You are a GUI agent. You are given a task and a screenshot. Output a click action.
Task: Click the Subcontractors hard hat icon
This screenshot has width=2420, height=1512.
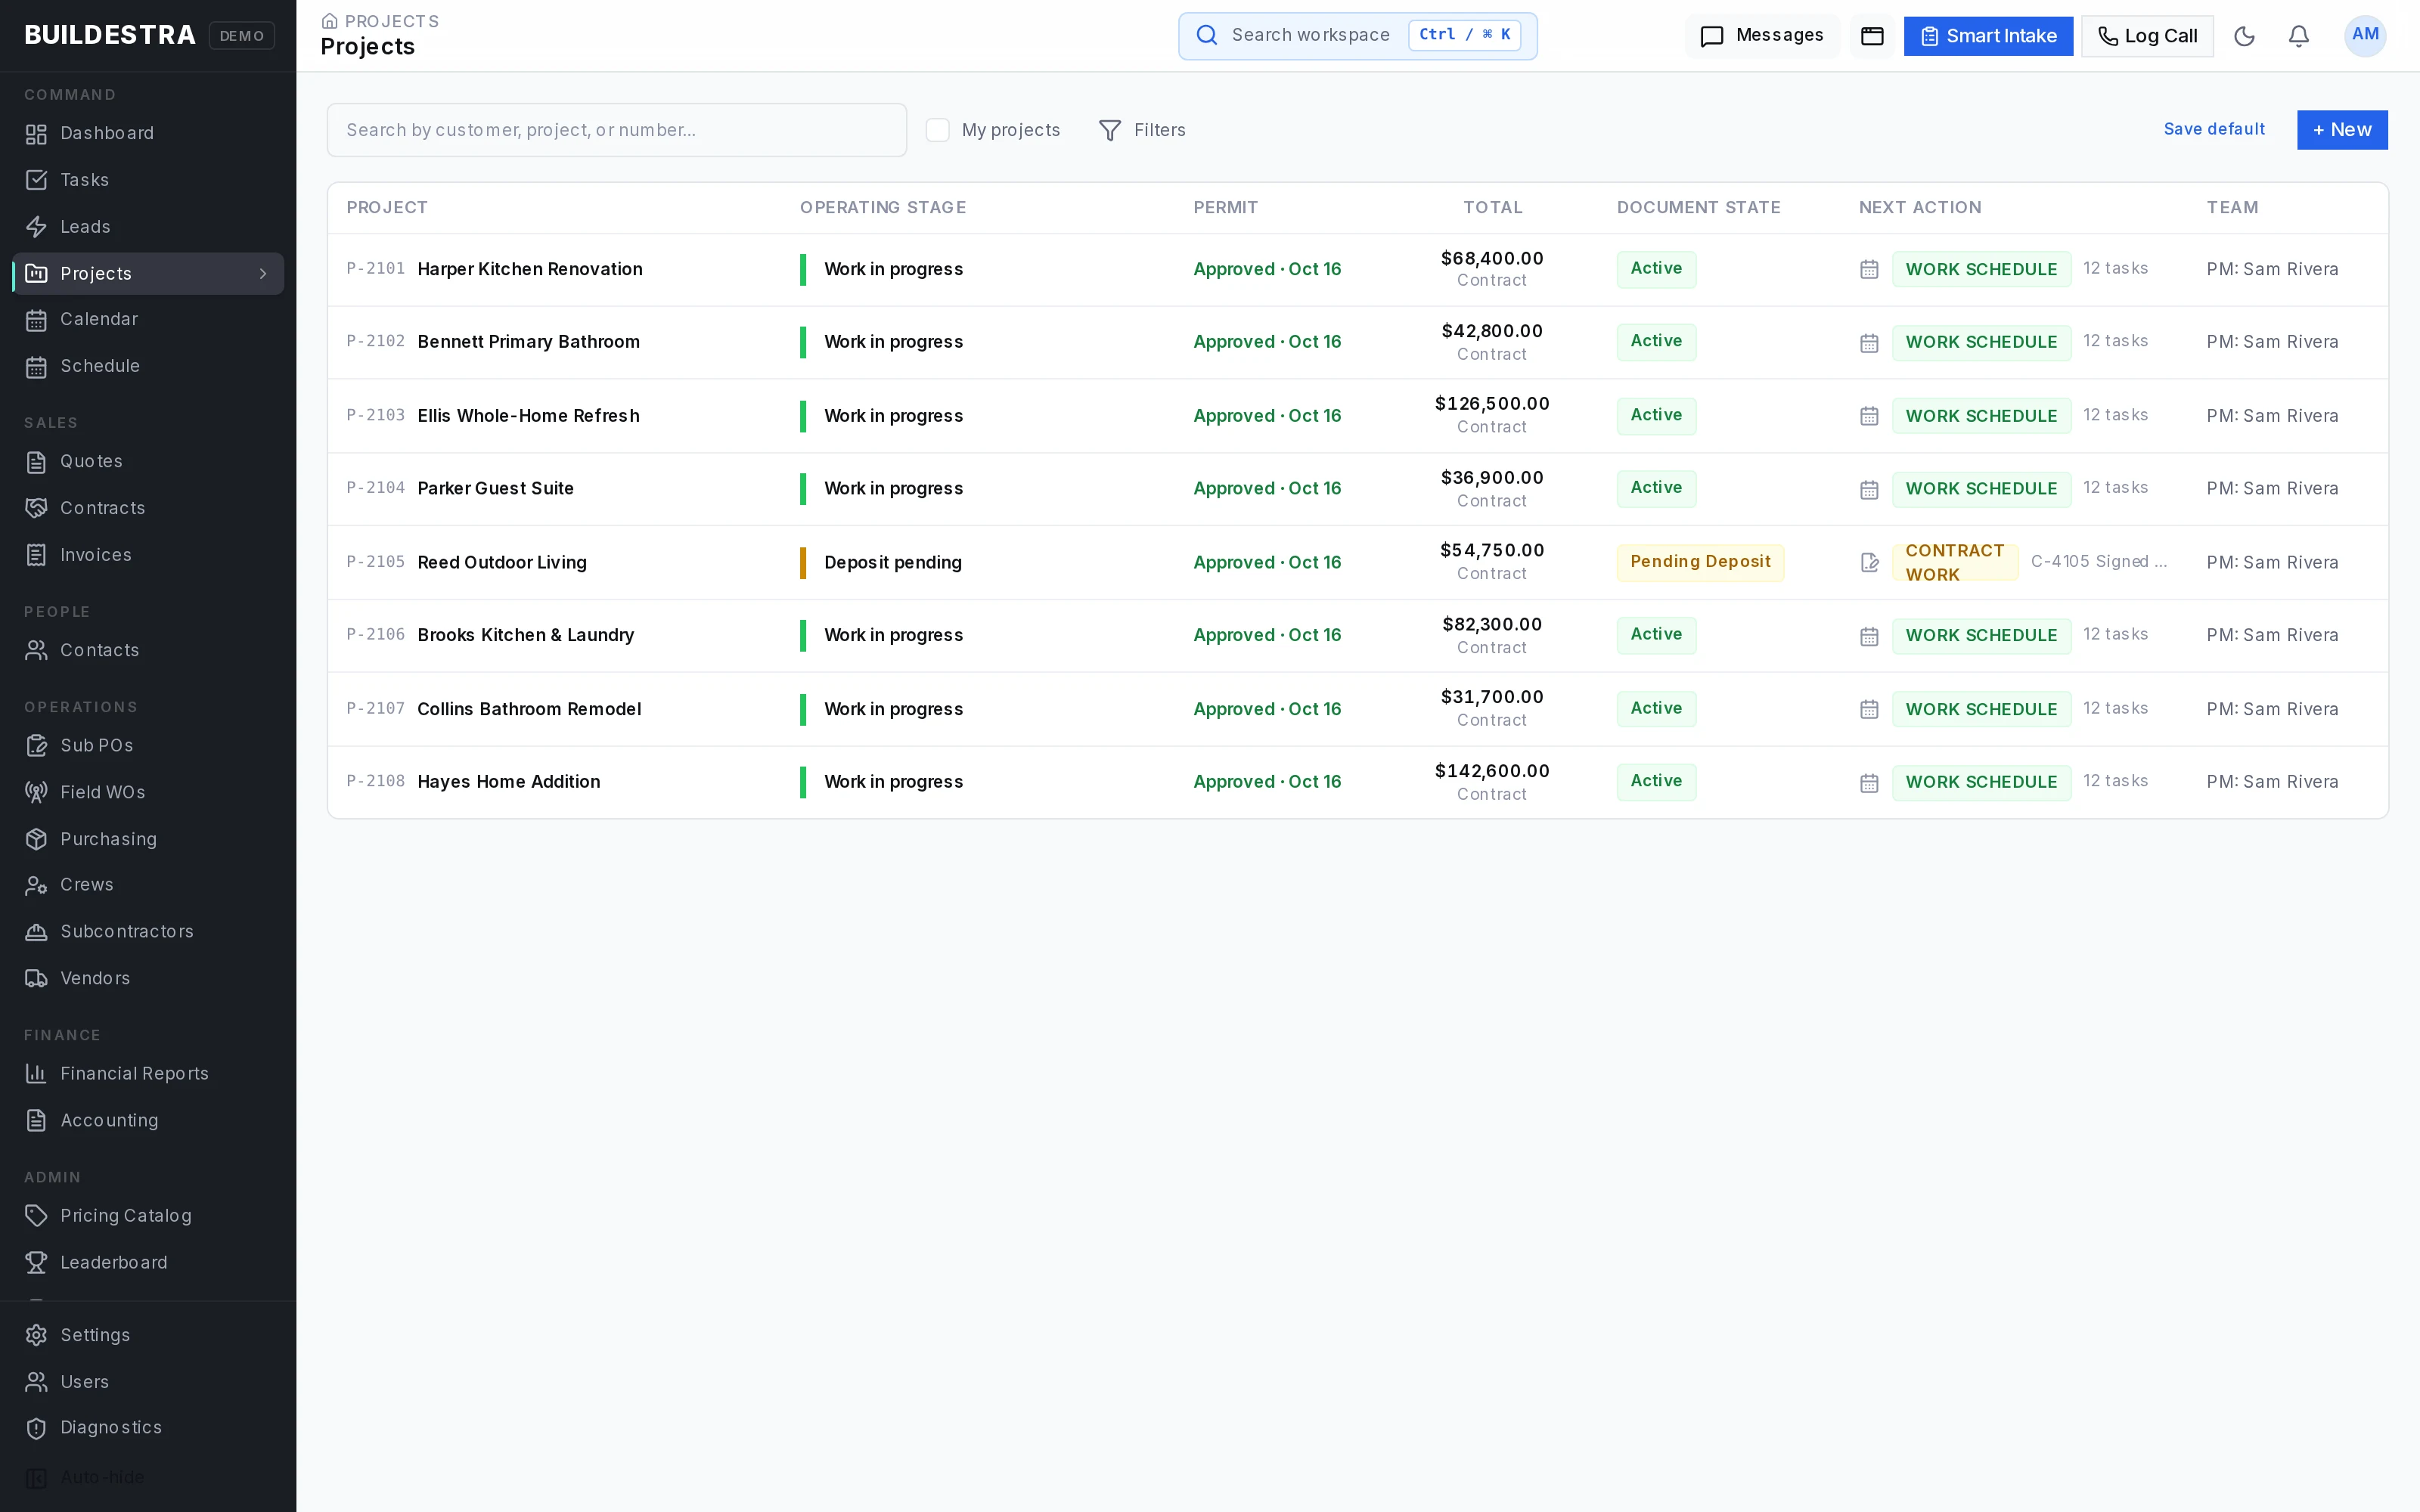[36, 932]
